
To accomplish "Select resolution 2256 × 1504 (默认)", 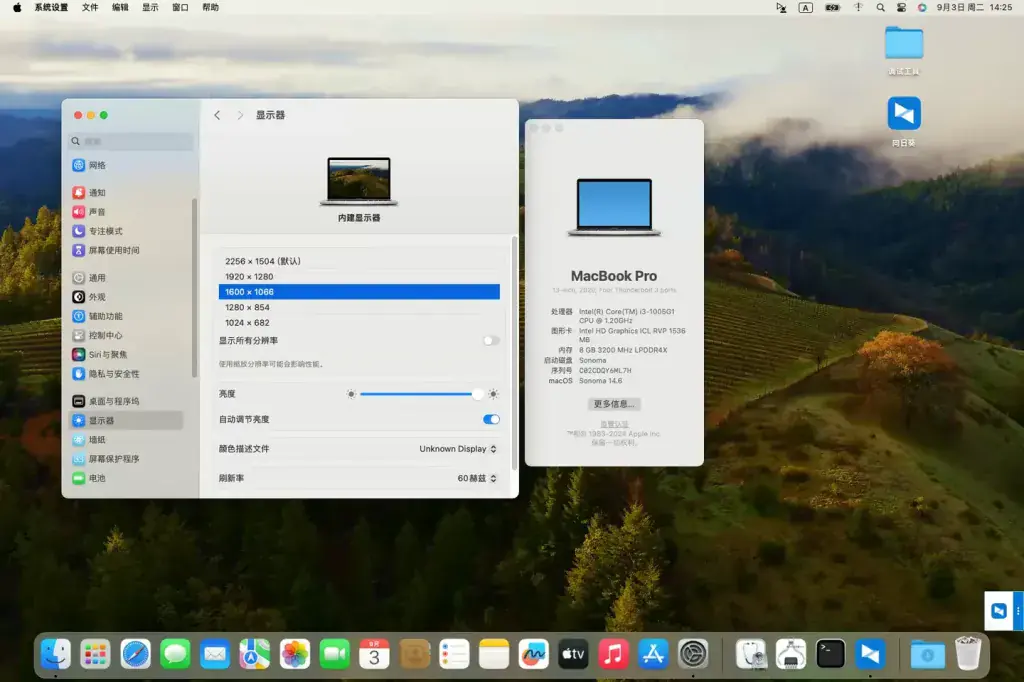I will pyautogui.click(x=359, y=261).
